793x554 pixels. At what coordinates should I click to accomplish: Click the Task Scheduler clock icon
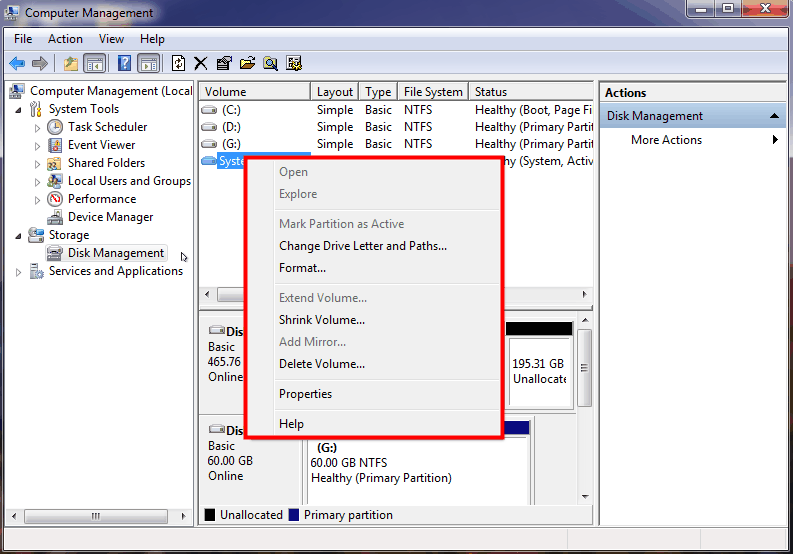click(x=55, y=127)
